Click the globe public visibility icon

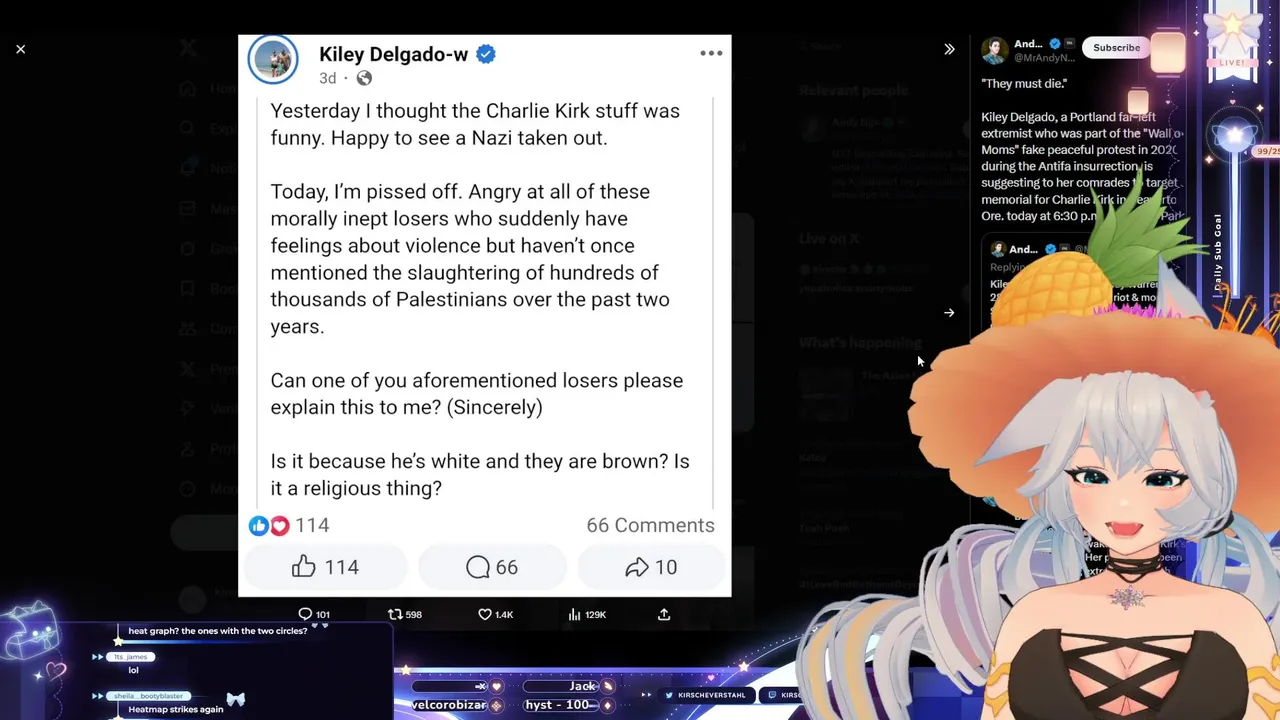364,78
